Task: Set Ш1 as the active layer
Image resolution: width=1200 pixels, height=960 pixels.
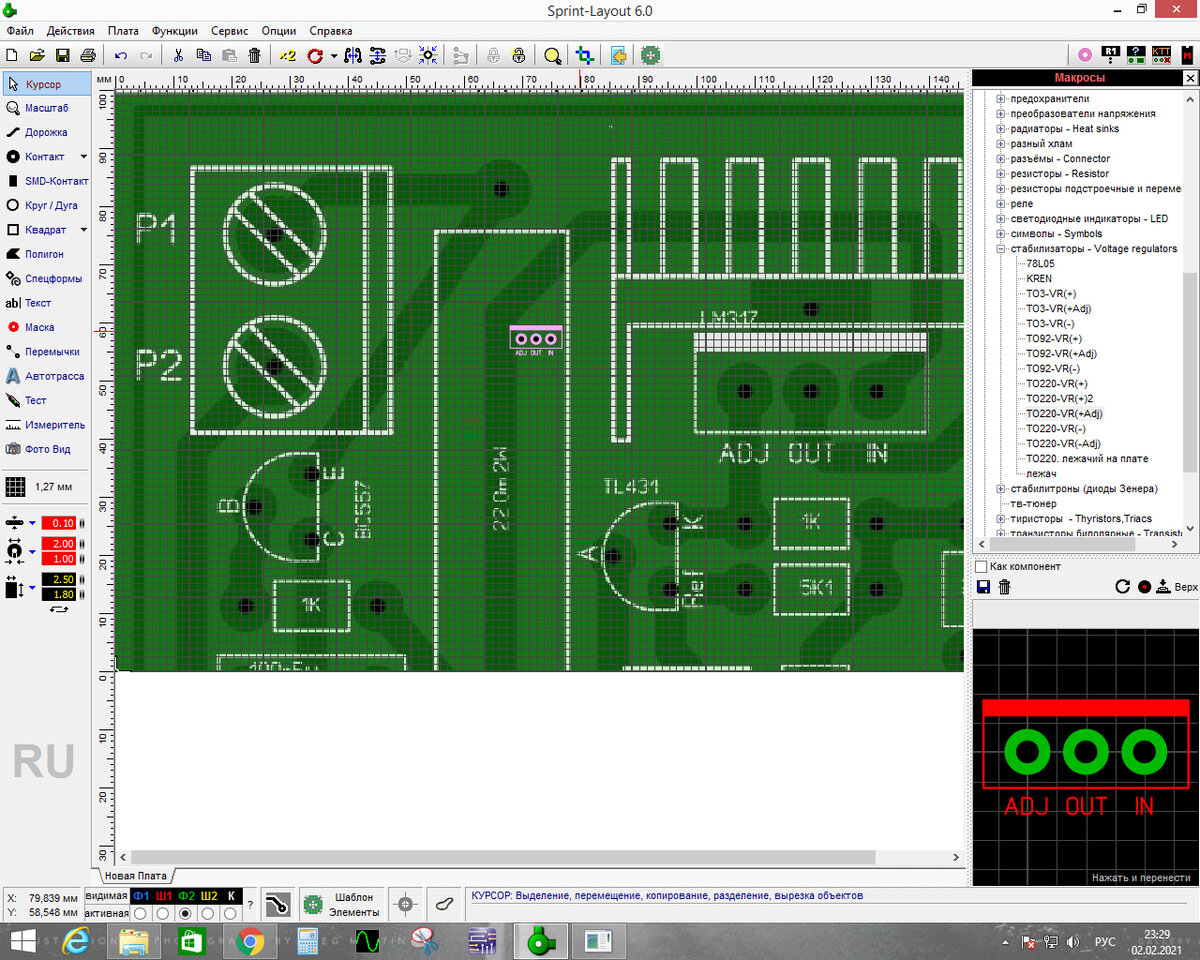Action: pos(163,914)
